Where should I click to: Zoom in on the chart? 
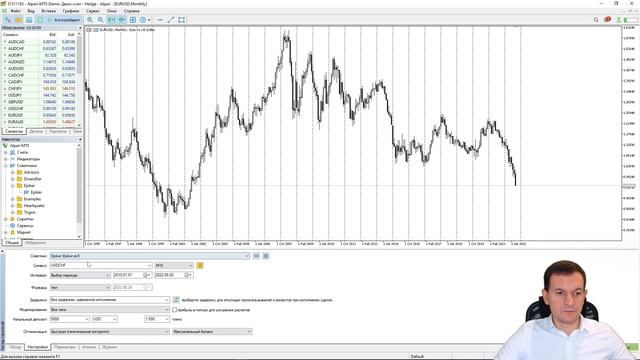click(x=90, y=20)
